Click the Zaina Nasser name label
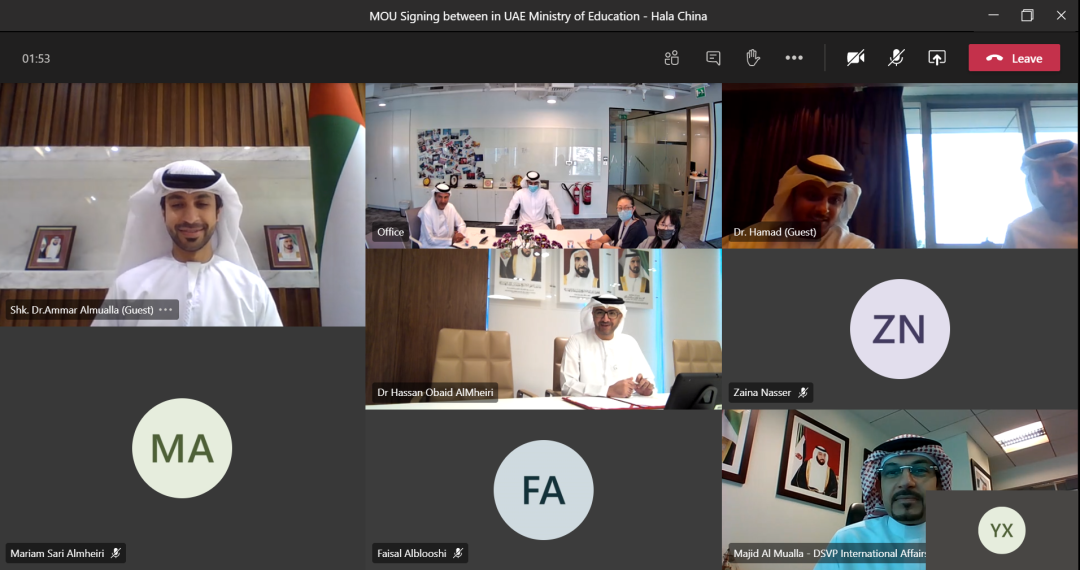 [762, 392]
